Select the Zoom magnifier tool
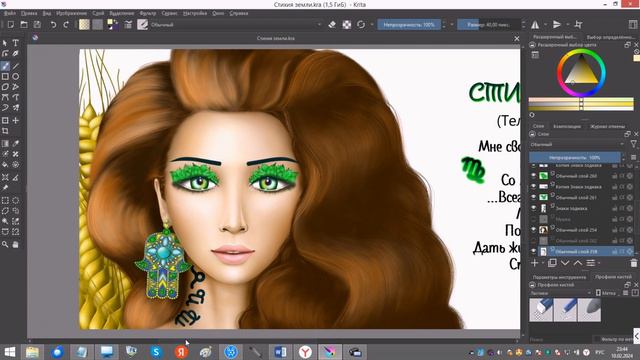 click(5, 244)
